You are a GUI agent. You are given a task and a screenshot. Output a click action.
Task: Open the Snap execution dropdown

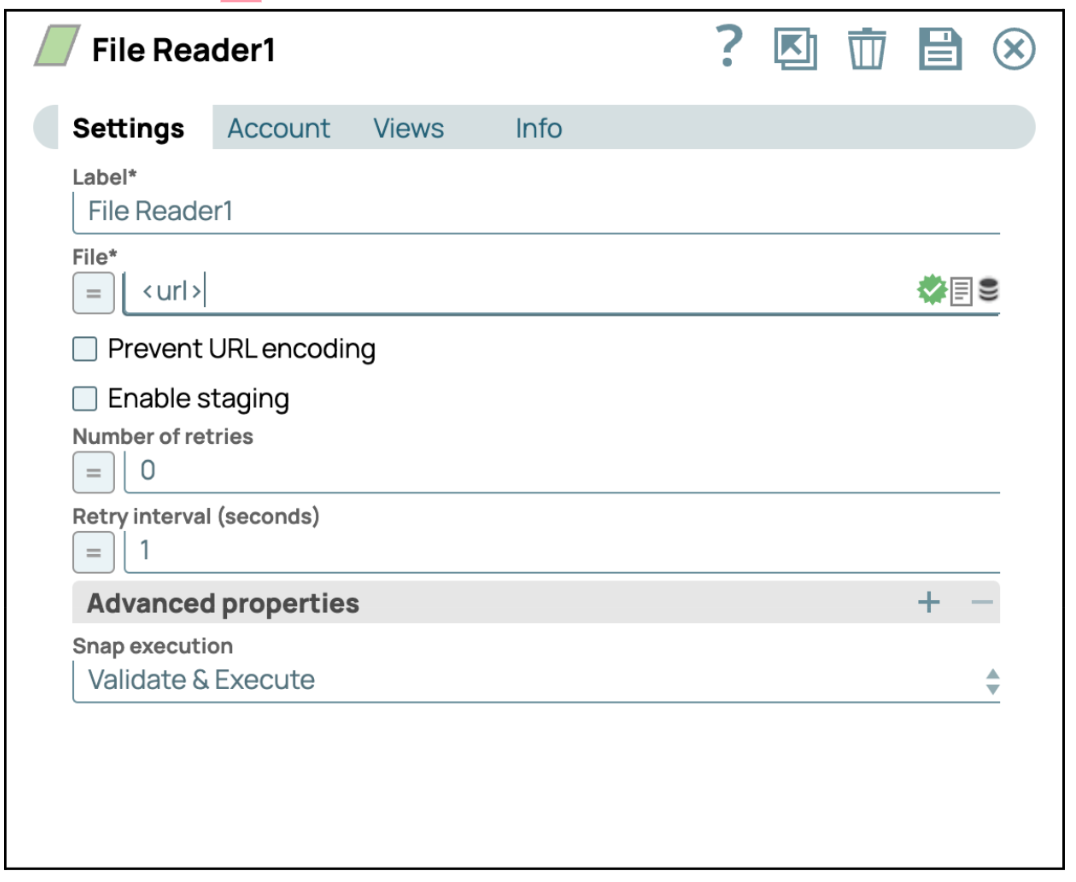tap(536, 681)
